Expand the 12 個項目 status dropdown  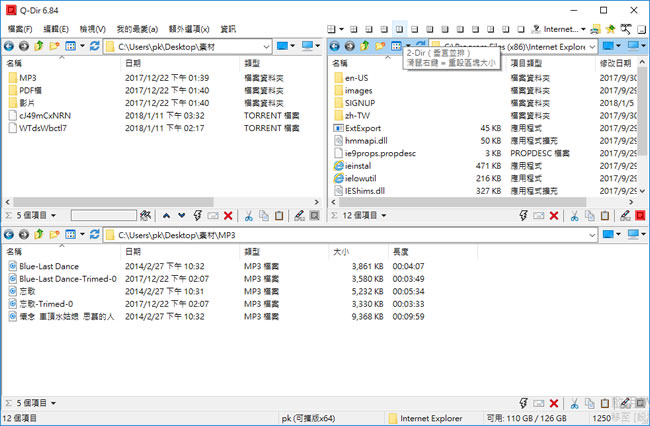point(383,215)
